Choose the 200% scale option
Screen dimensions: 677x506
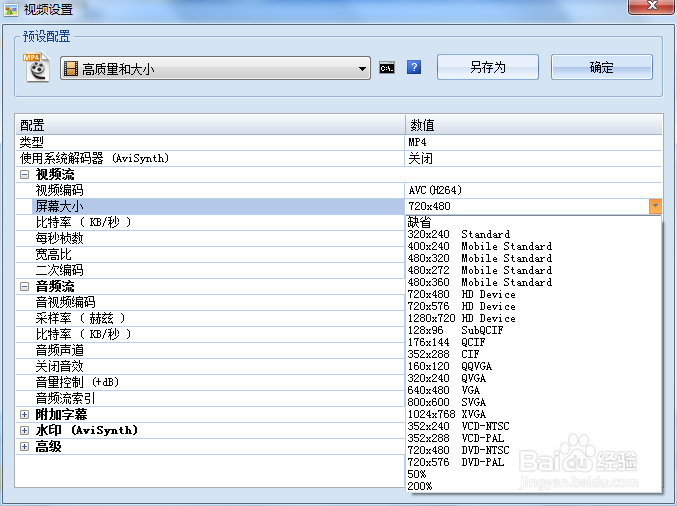tap(533, 486)
